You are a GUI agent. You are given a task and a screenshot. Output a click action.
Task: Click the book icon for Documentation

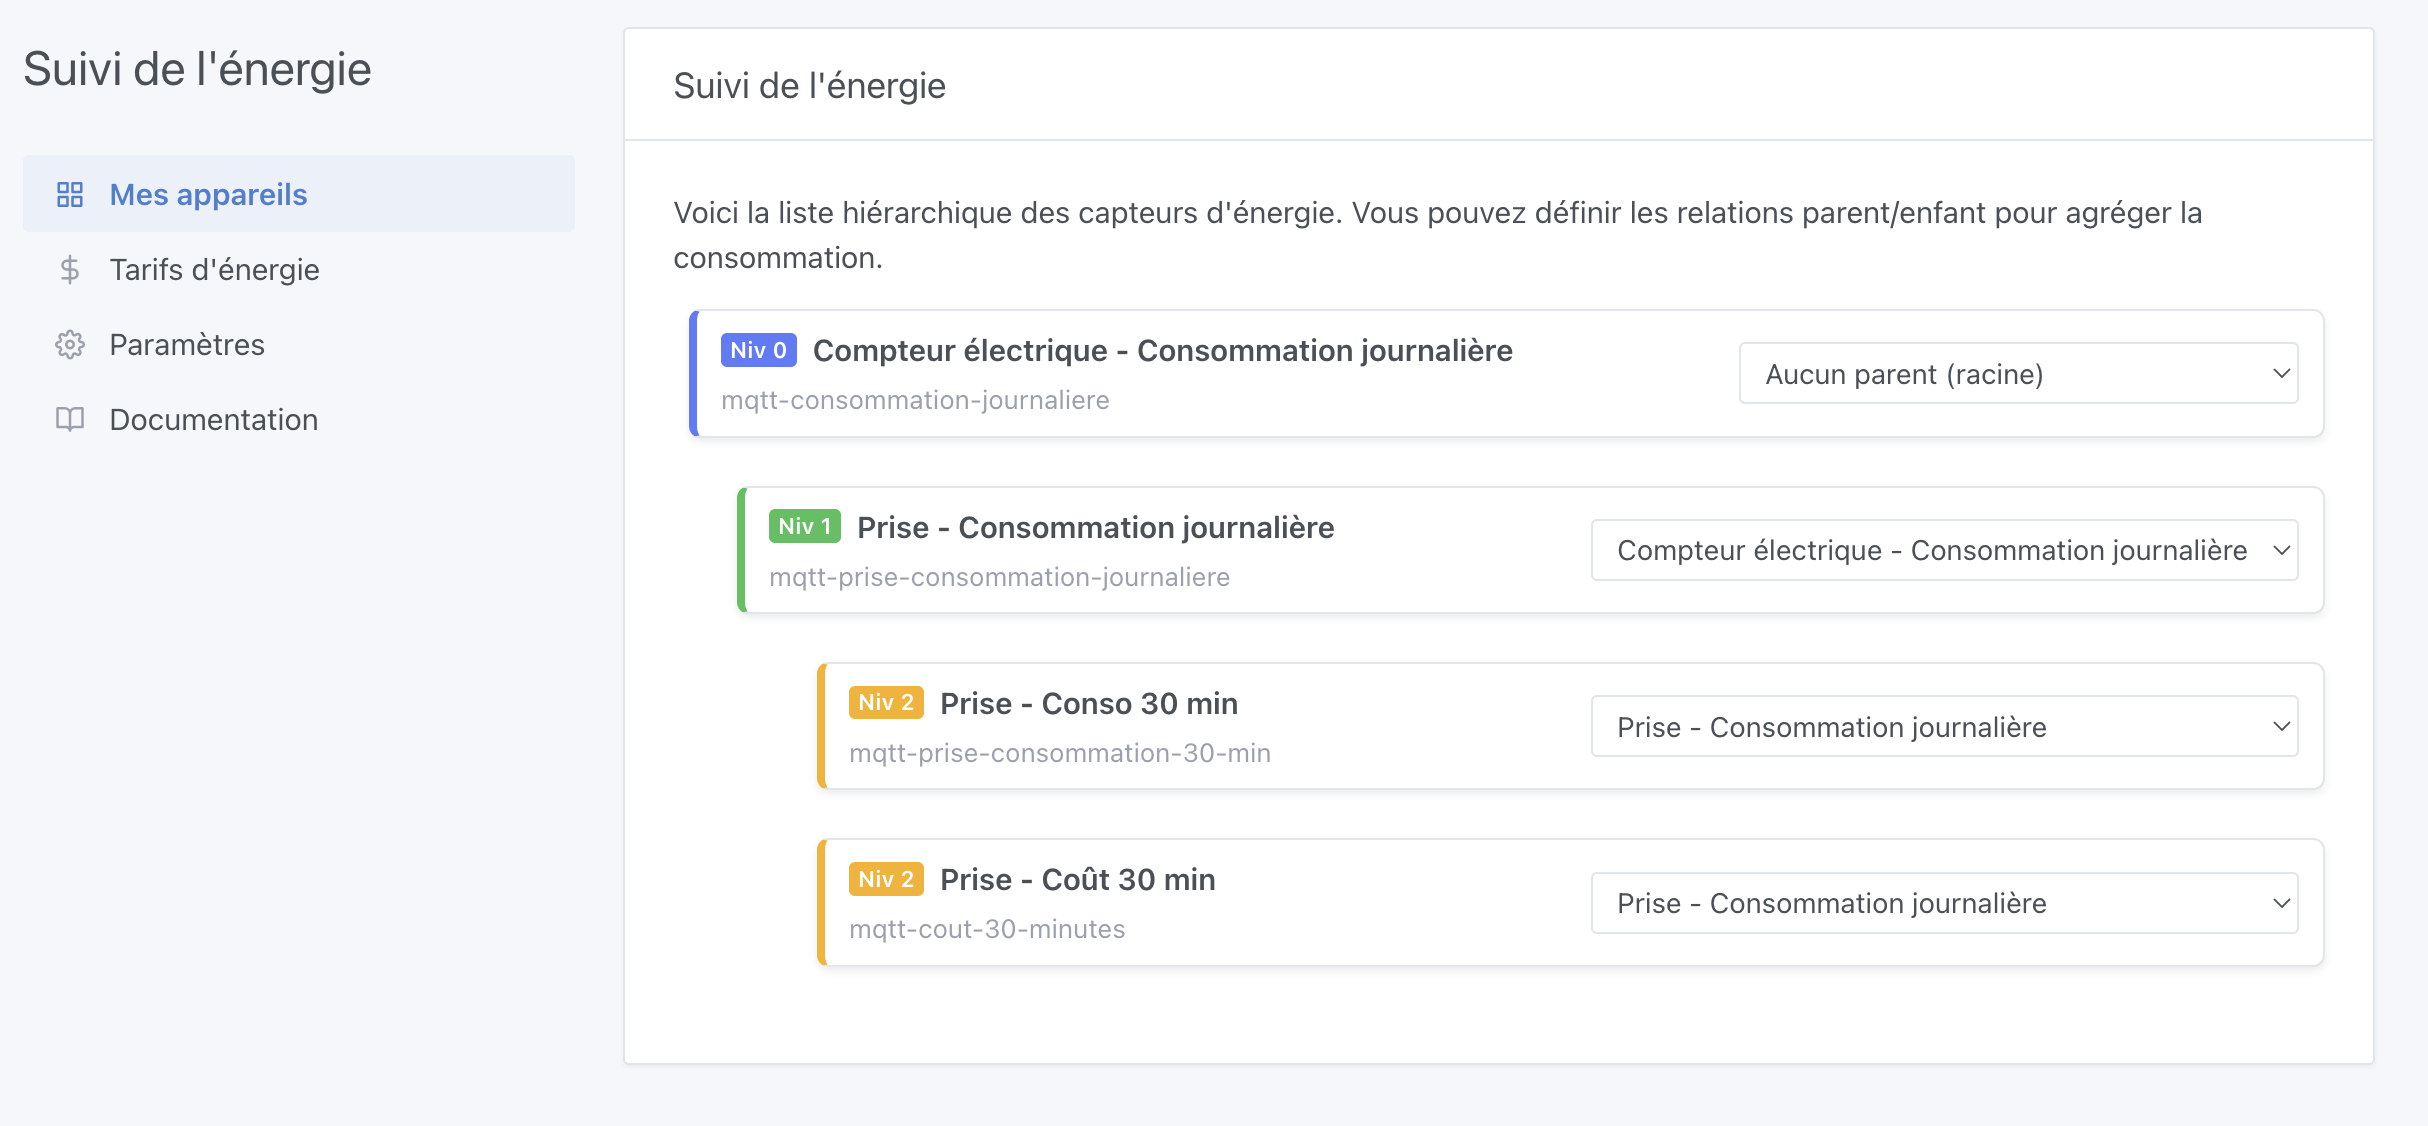click(x=70, y=419)
